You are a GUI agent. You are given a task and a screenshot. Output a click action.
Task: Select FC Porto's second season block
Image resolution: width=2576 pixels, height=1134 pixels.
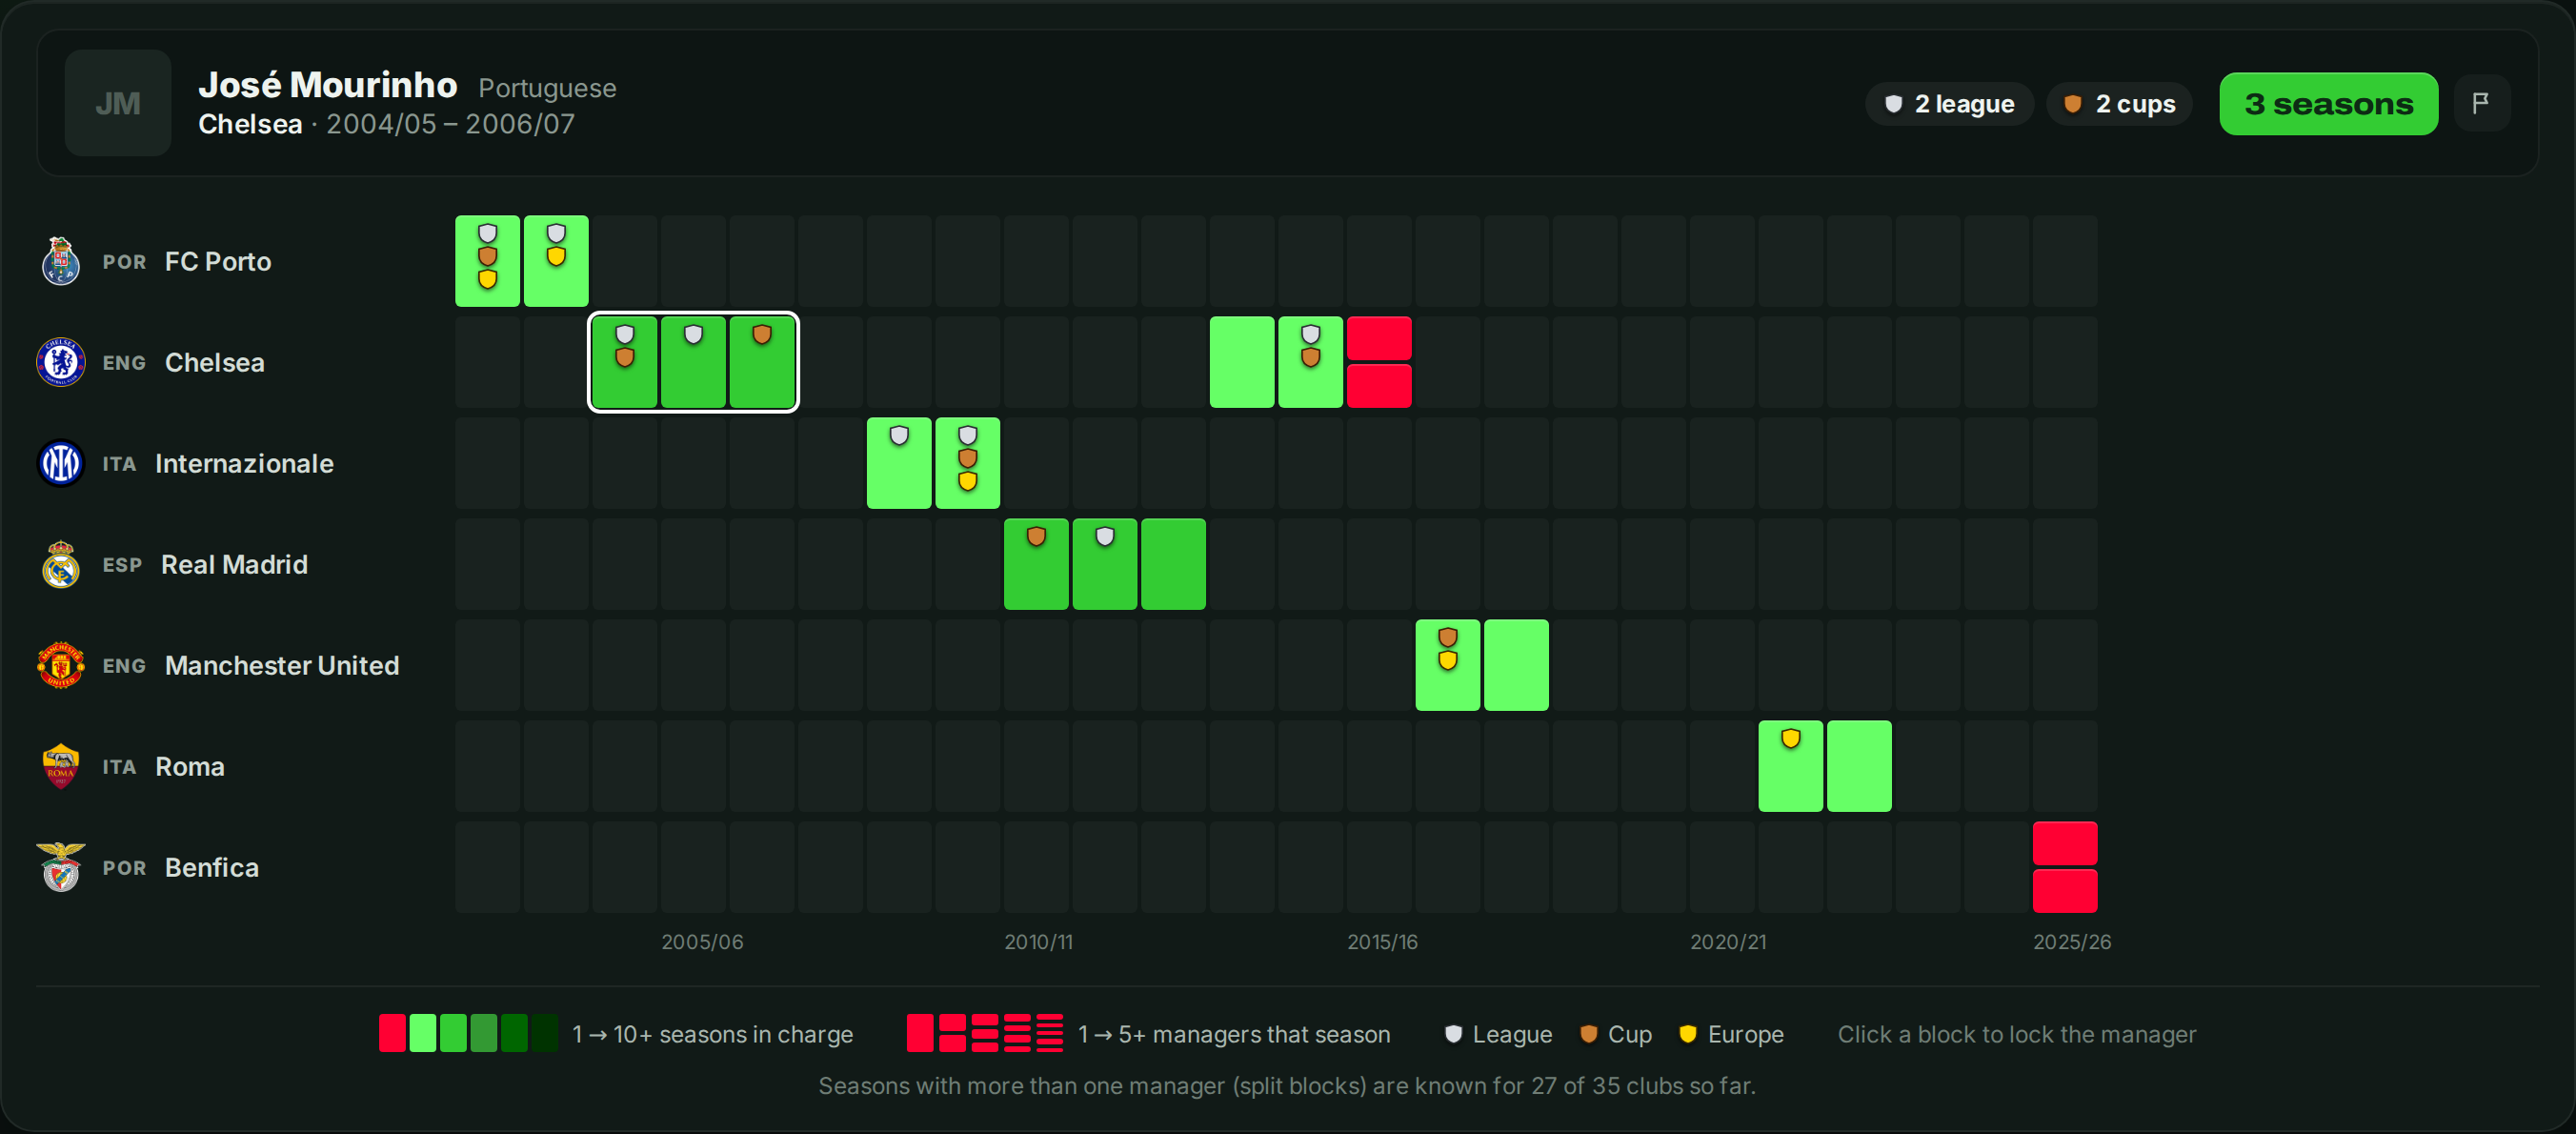tap(556, 261)
